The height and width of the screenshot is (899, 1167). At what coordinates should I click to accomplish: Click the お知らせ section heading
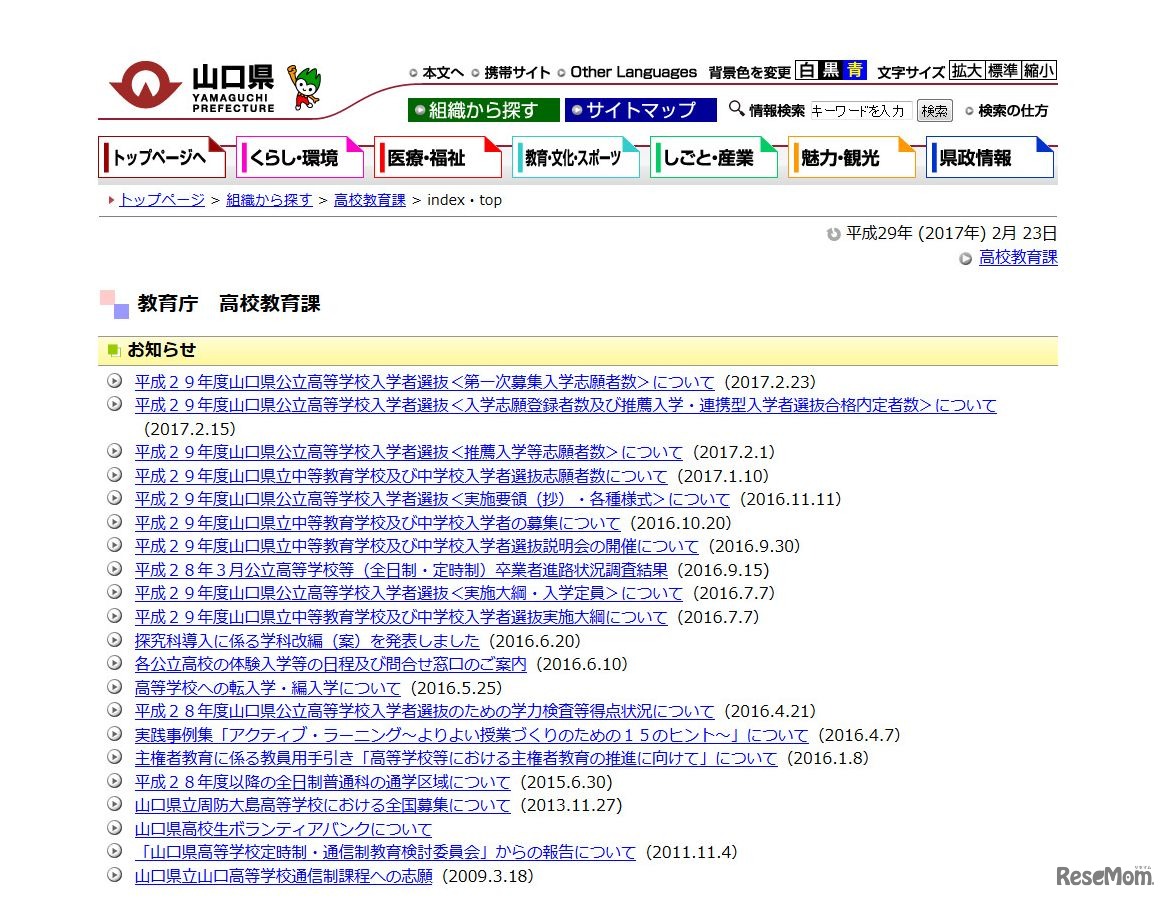(162, 350)
